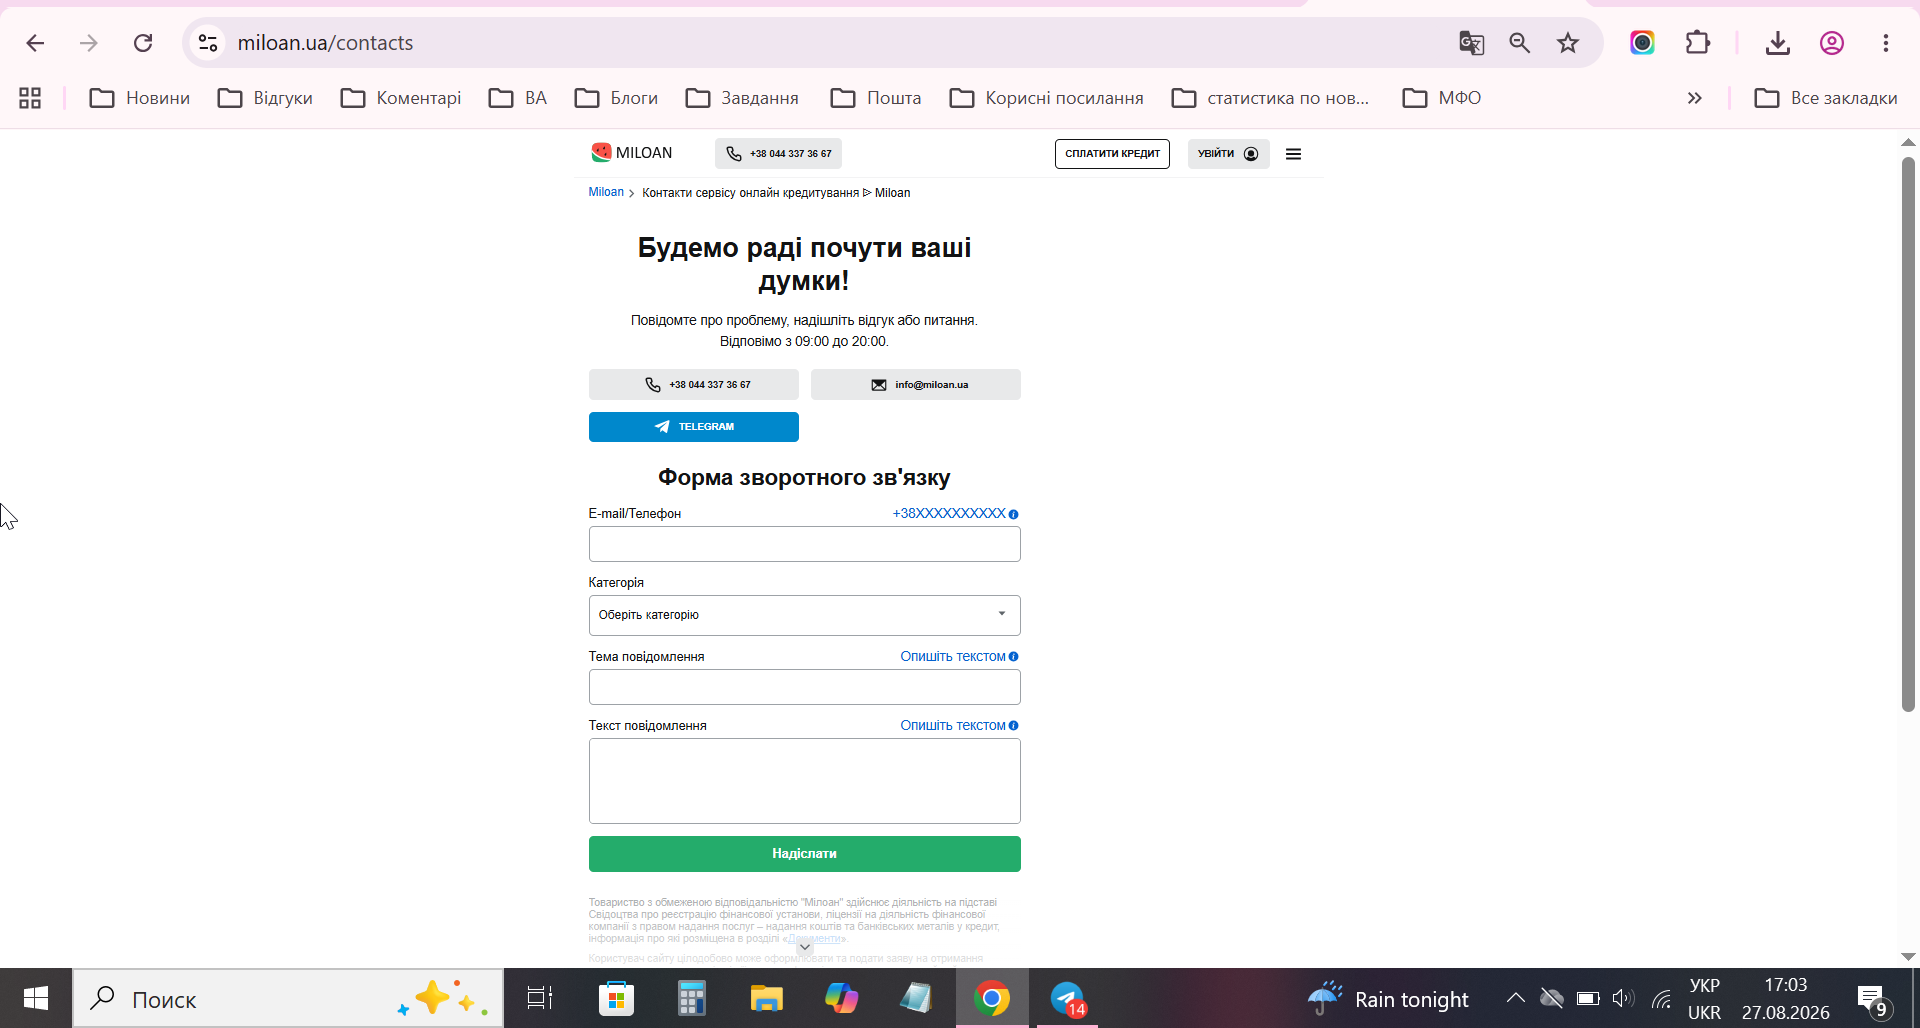The height and width of the screenshot is (1028, 1920).
Task: Open the apps grid in bookmarks bar
Action: 30,98
